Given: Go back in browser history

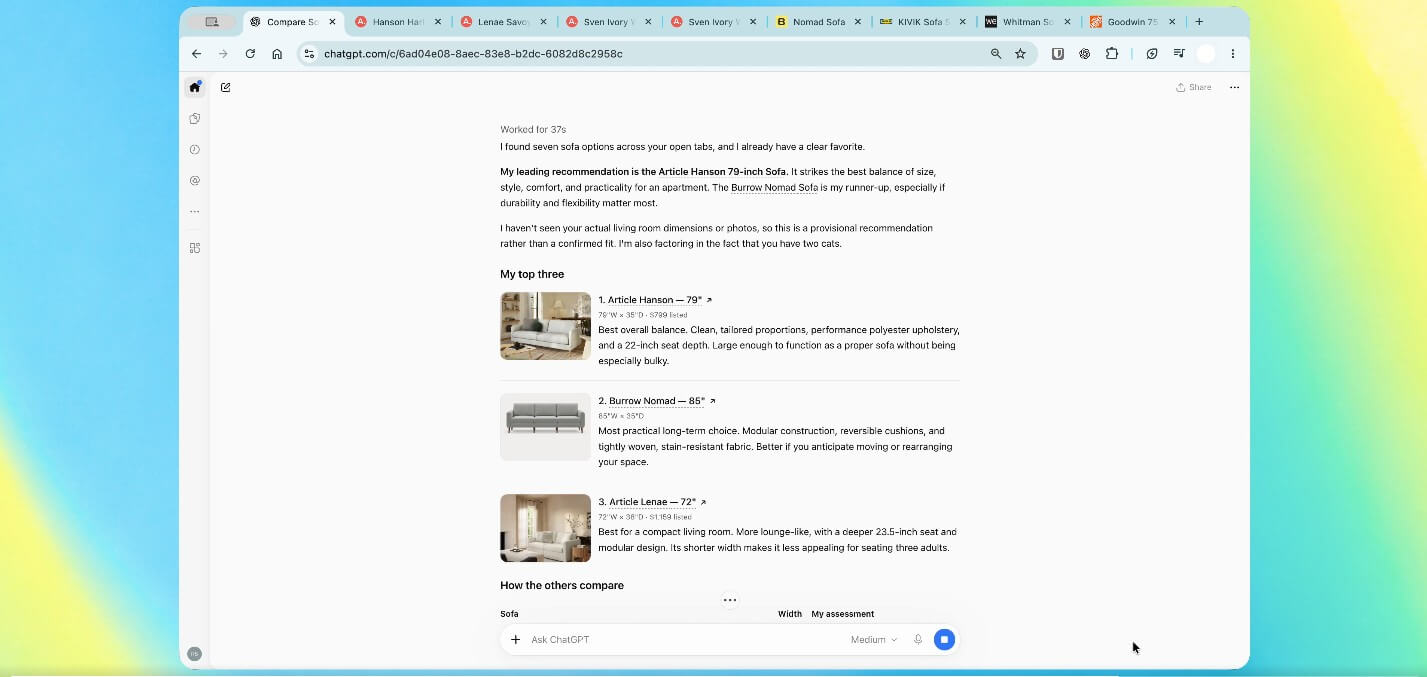Looking at the screenshot, I should pyautogui.click(x=196, y=54).
